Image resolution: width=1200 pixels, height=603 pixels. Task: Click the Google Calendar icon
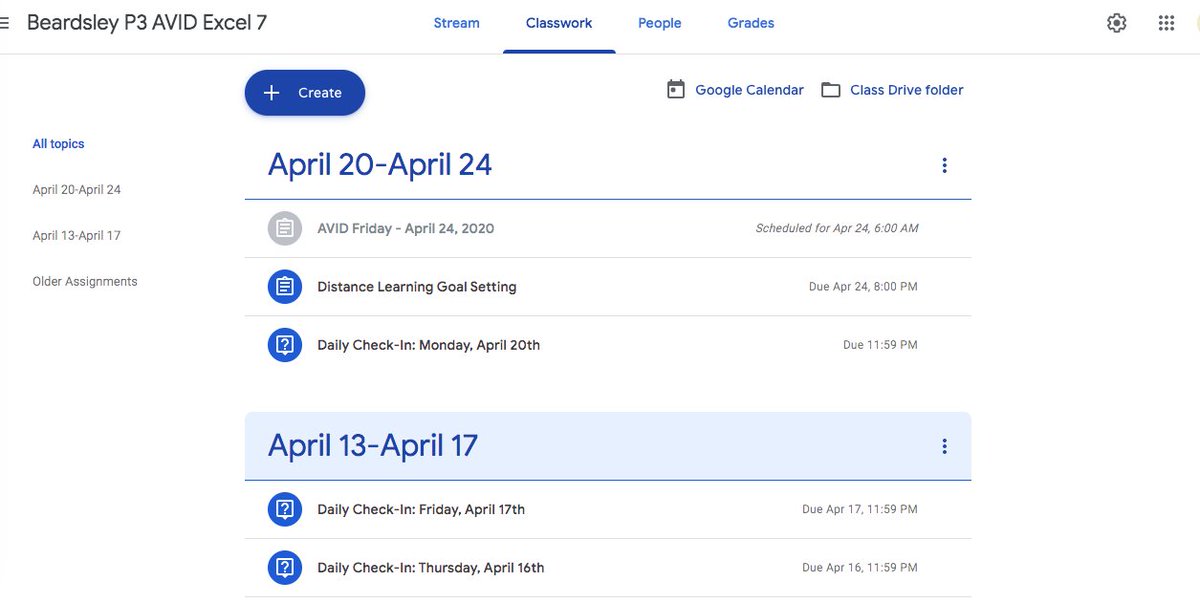[x=676, y=90]
